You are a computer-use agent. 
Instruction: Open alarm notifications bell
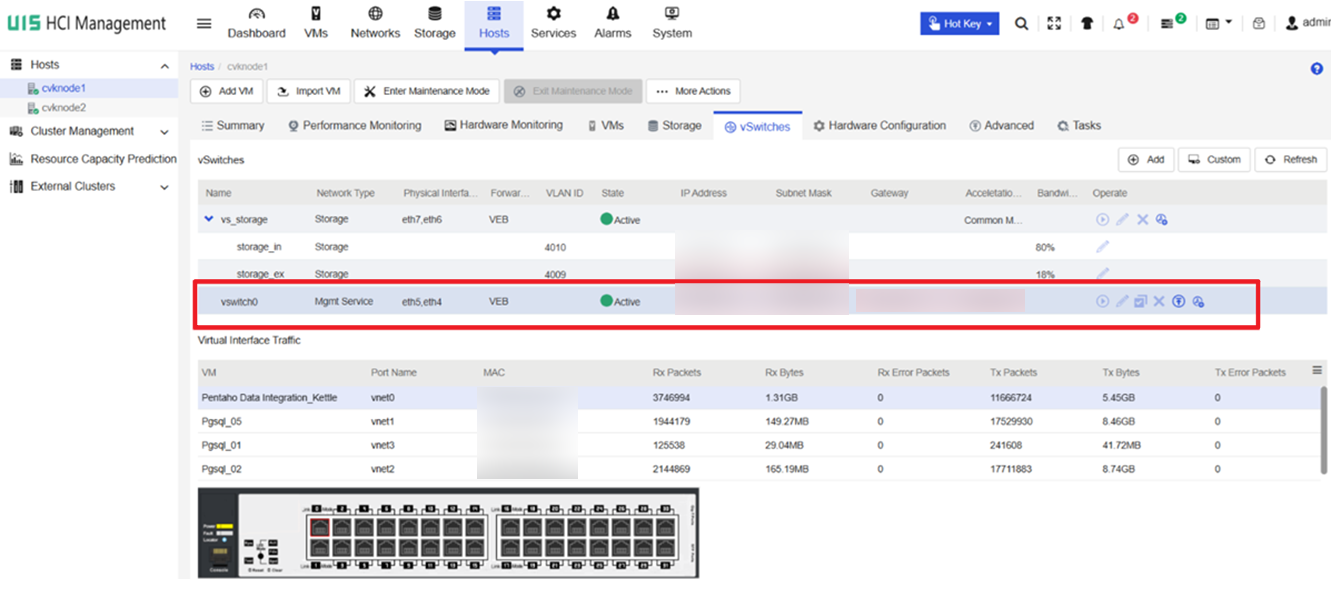tap(1121, 24)
